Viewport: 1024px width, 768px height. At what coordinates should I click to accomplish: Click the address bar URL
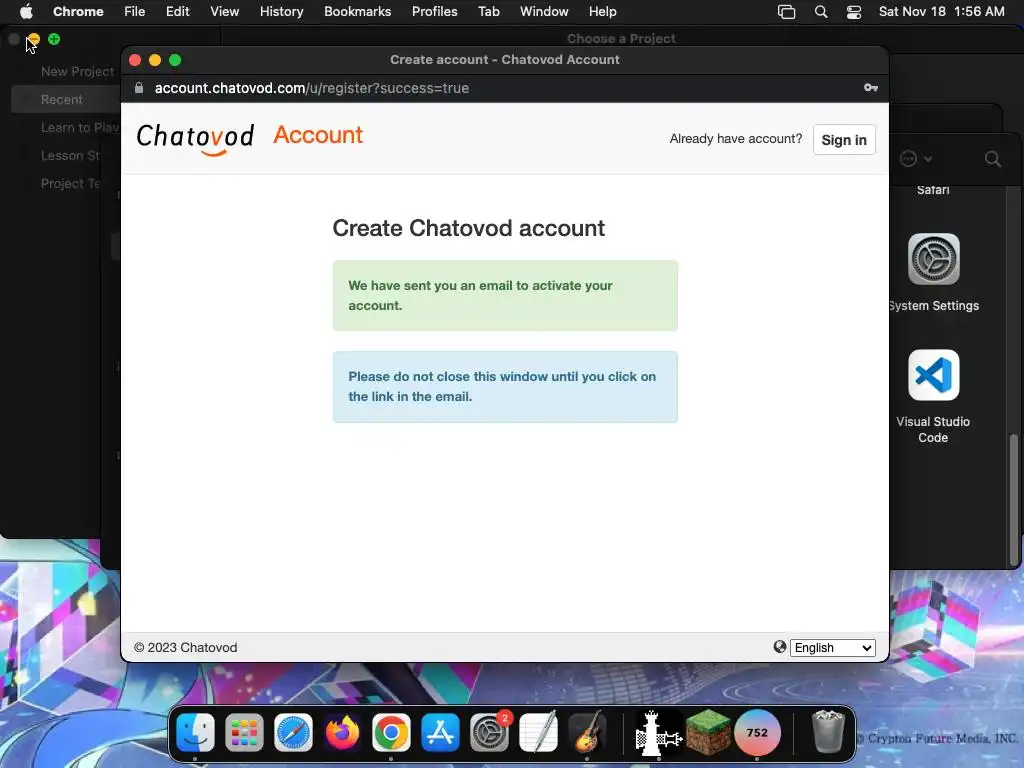coord(312,88)
